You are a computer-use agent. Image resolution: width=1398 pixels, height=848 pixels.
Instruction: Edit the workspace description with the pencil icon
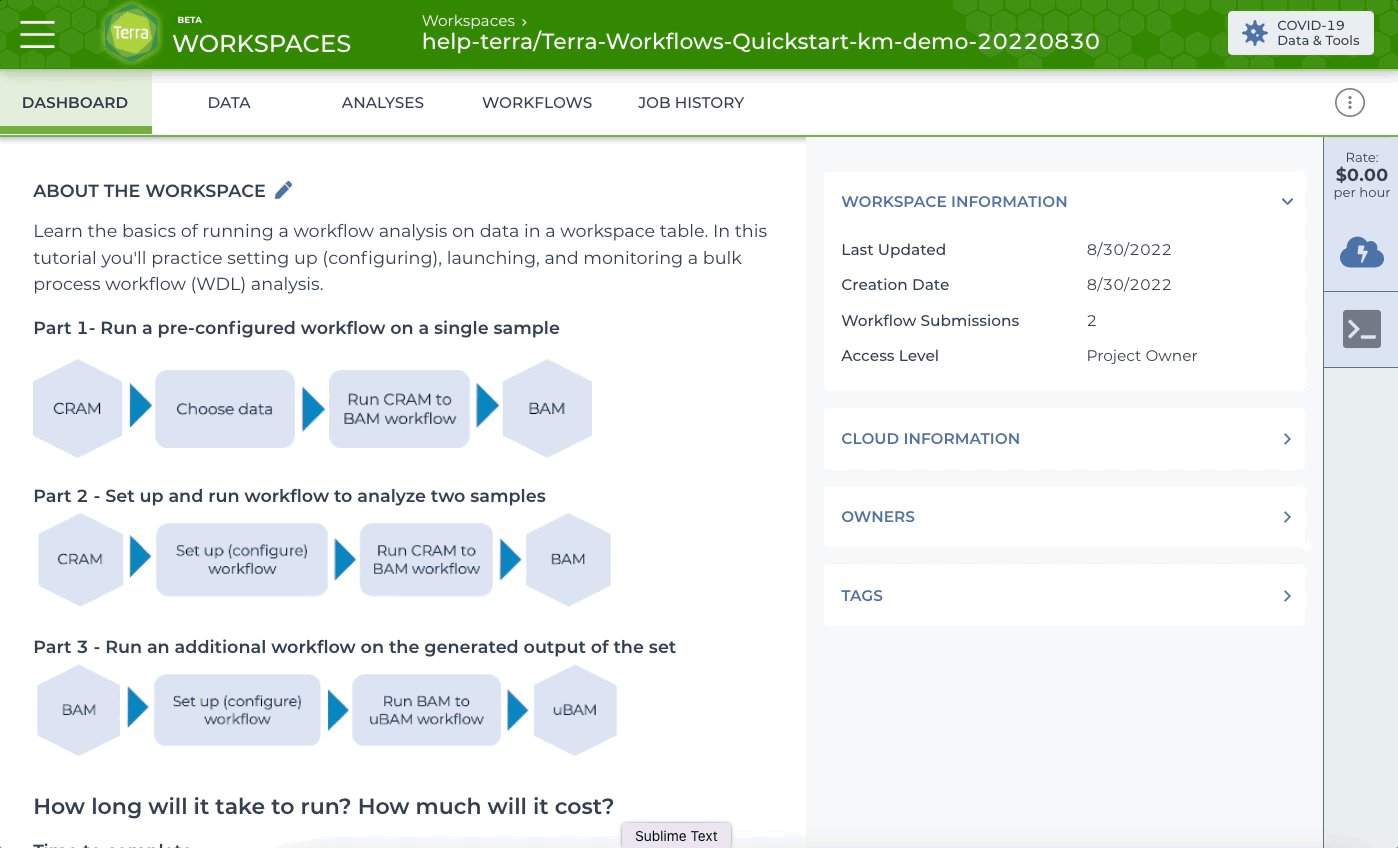point(283,189)
